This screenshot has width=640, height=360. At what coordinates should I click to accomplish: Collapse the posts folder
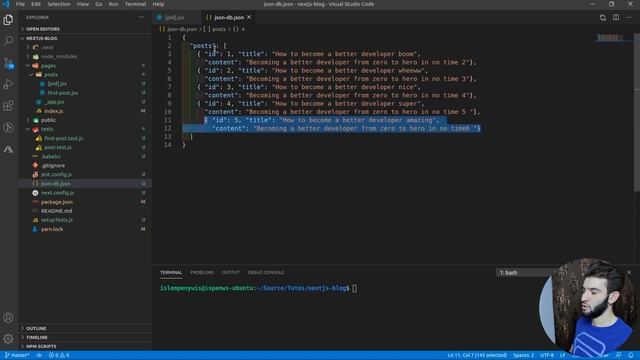(51, 75)
